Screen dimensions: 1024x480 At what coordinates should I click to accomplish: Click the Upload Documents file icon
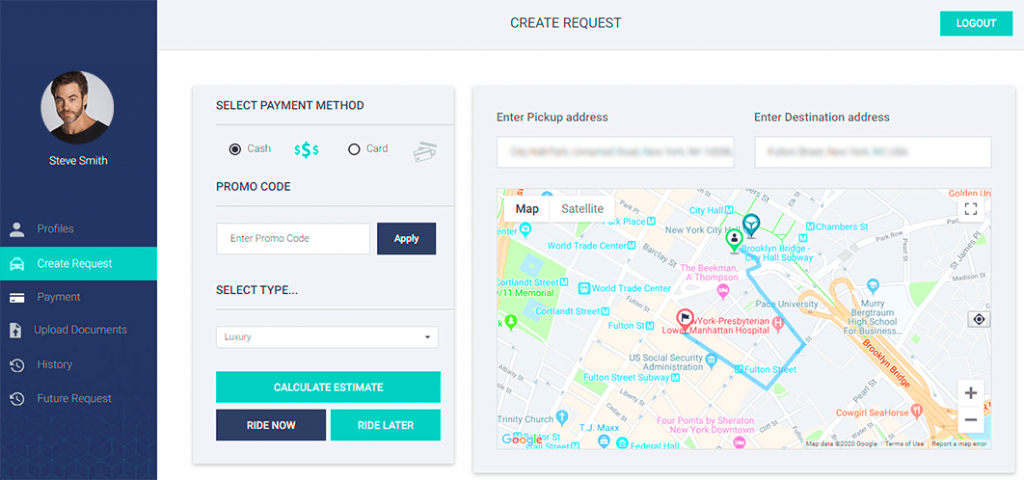click(x=16, y=330)
